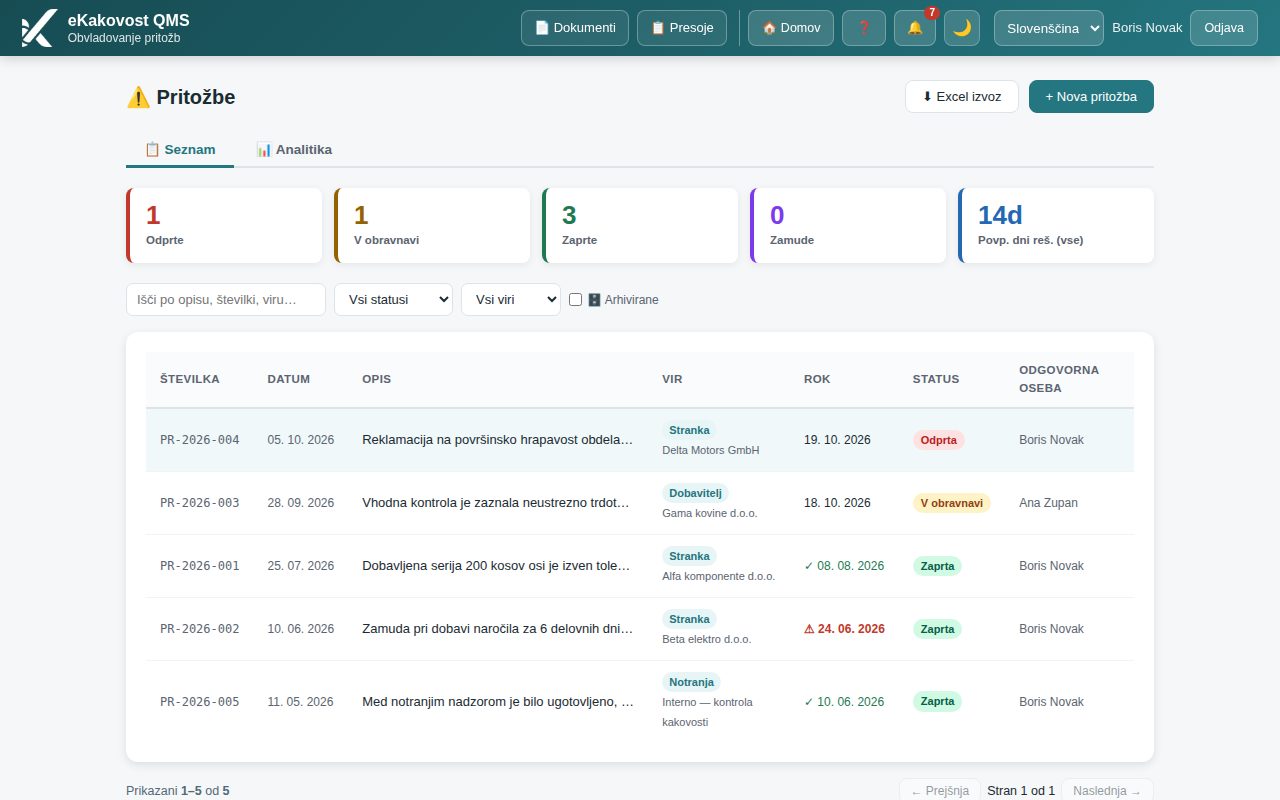Open notifications bell with 7 badge
The image size is (1280, 800).
[915, 28]
